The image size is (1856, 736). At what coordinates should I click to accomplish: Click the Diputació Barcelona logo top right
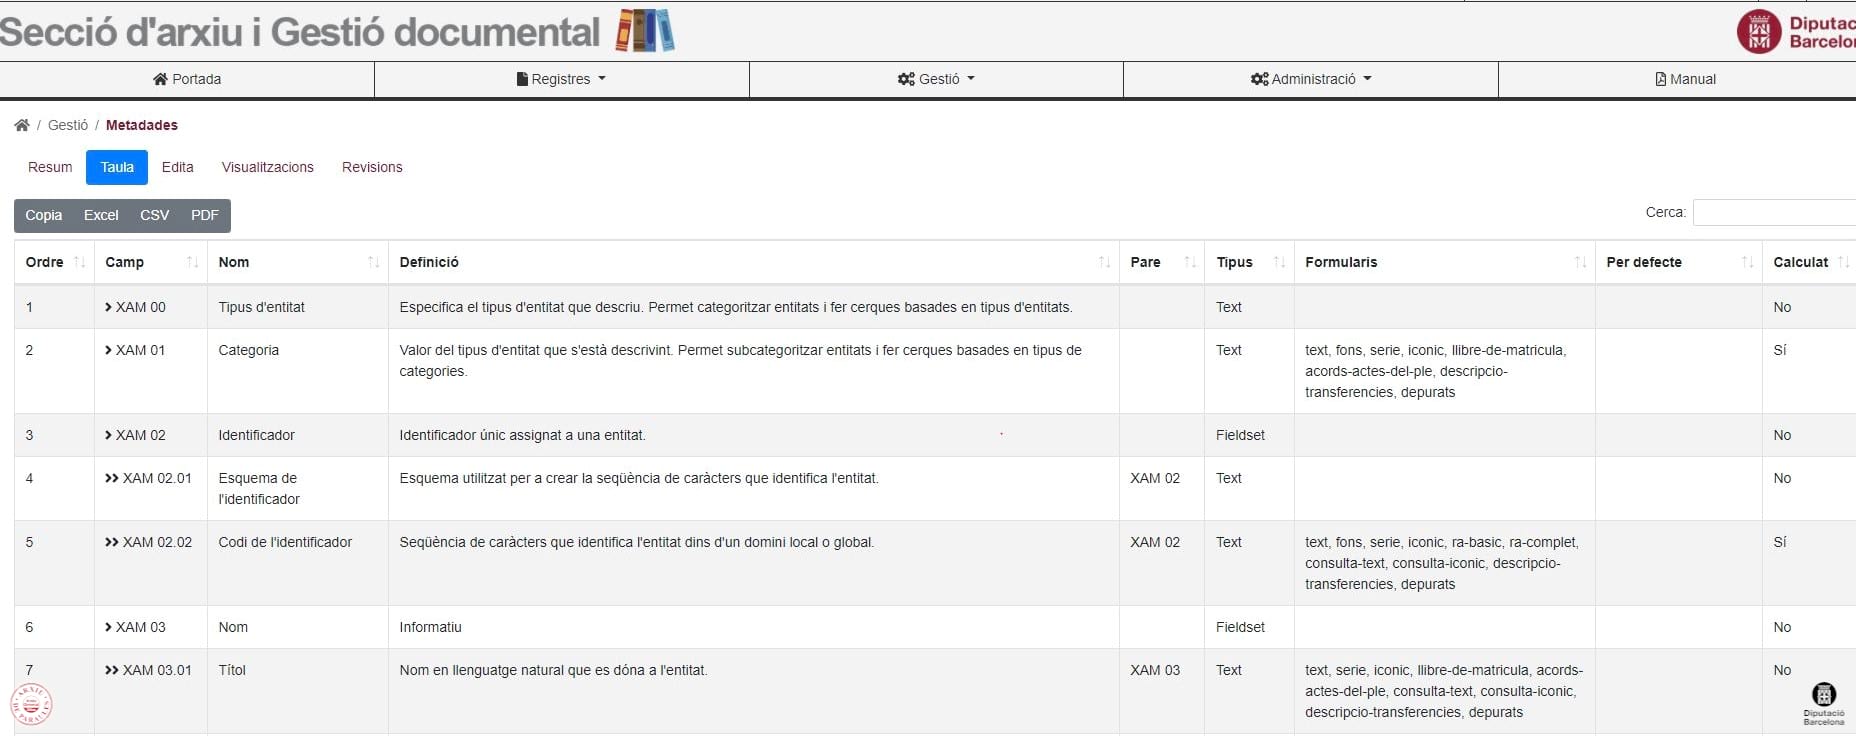click(1796, 32)
